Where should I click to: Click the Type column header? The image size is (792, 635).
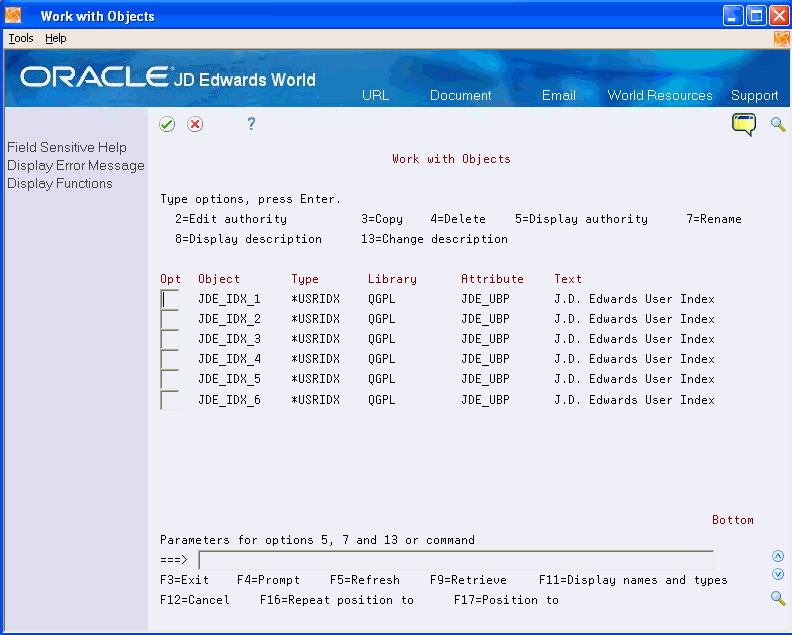coord(305,279)
